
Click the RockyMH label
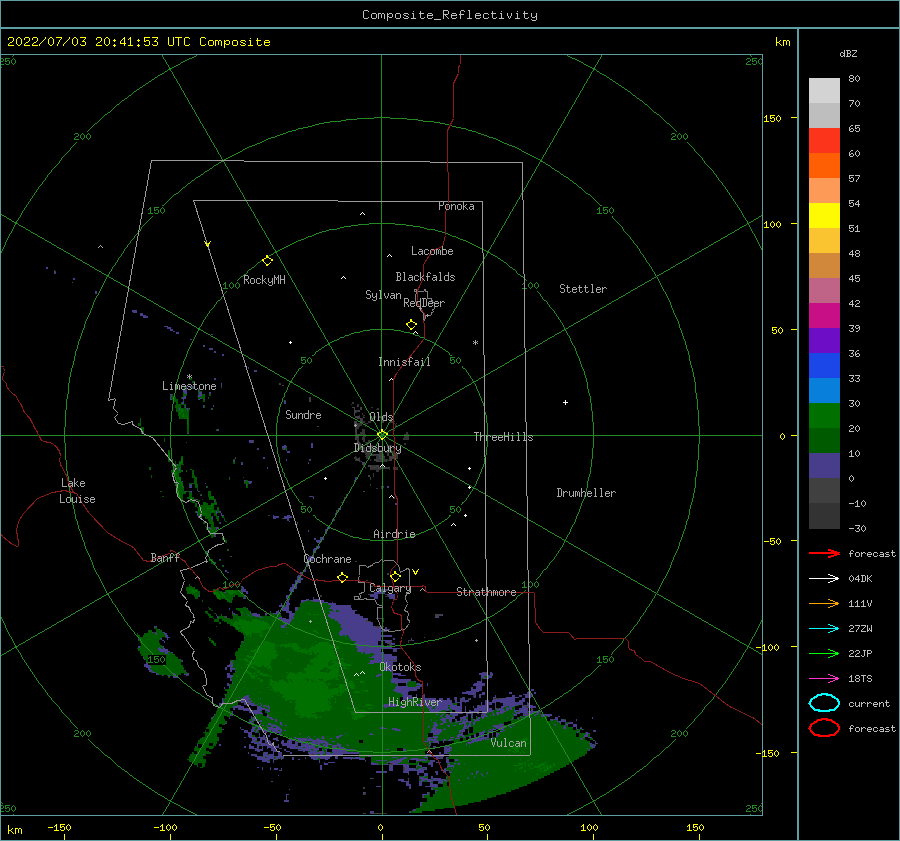(x=264, y=280)
